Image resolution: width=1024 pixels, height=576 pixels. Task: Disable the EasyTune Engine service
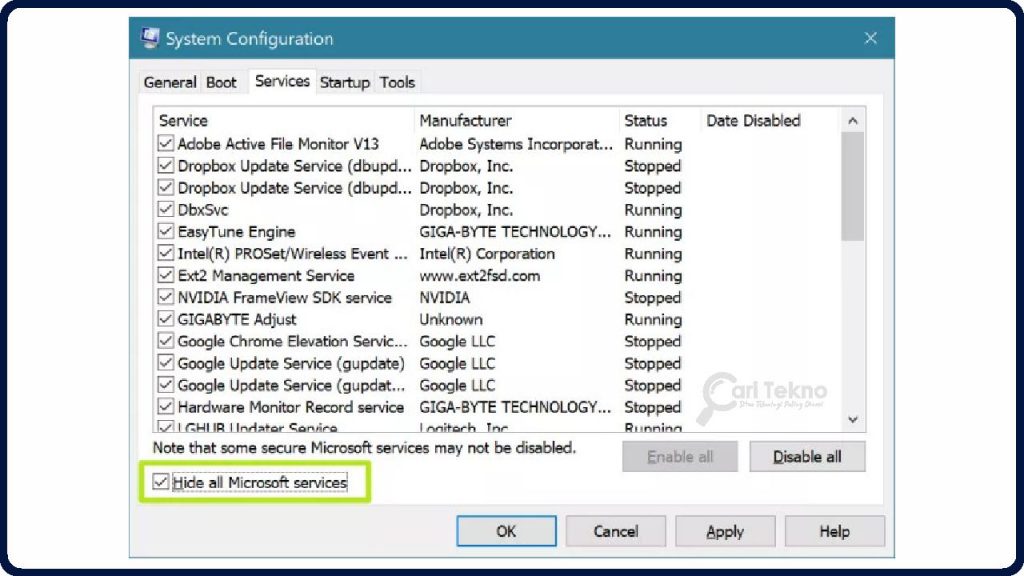point(166,232)
